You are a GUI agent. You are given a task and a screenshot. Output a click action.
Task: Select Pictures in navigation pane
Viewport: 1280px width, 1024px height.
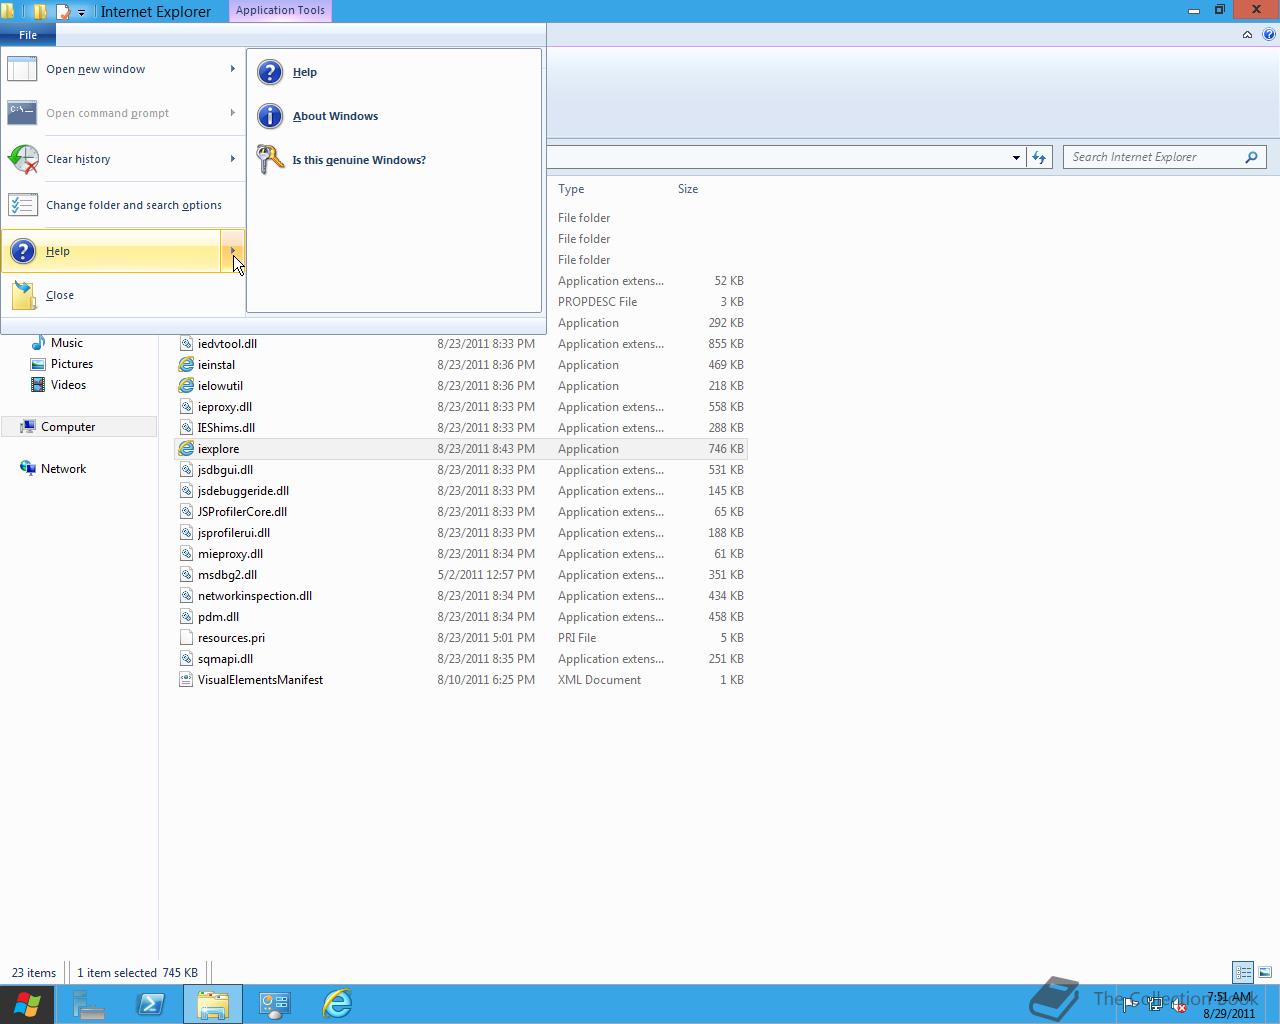pyautogui.click(x=72, y=364)
